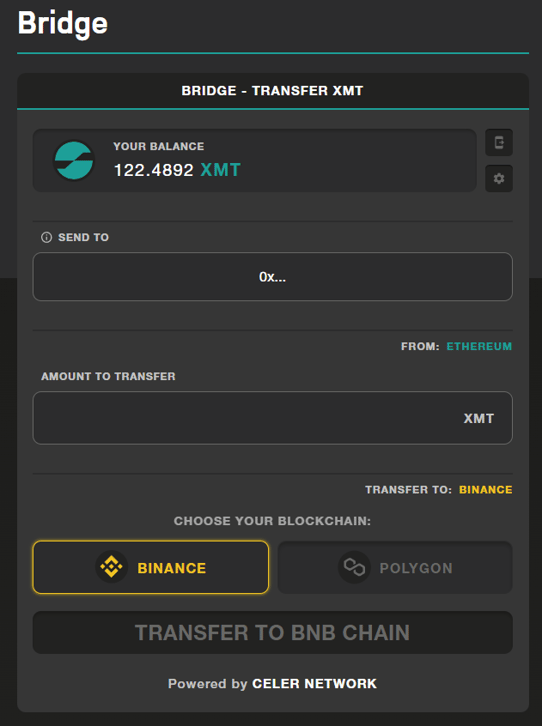Click the disconnect wallet icon
This screenshot has height=726, width=542.
tap(498, 143)
